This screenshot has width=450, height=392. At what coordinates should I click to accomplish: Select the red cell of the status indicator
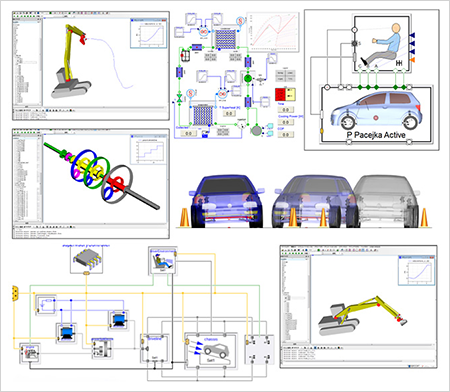(x=280, y=94)
